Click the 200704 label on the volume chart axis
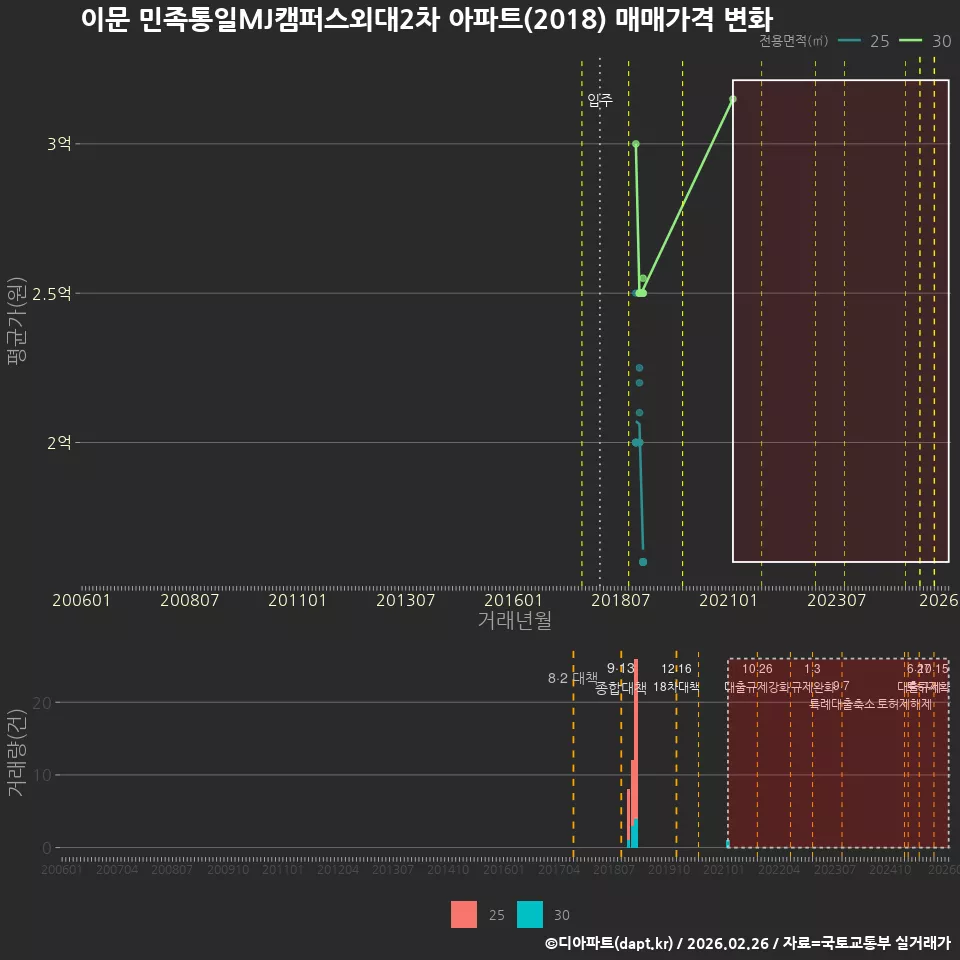The image size is (960, 960). [x=117, y=869]
